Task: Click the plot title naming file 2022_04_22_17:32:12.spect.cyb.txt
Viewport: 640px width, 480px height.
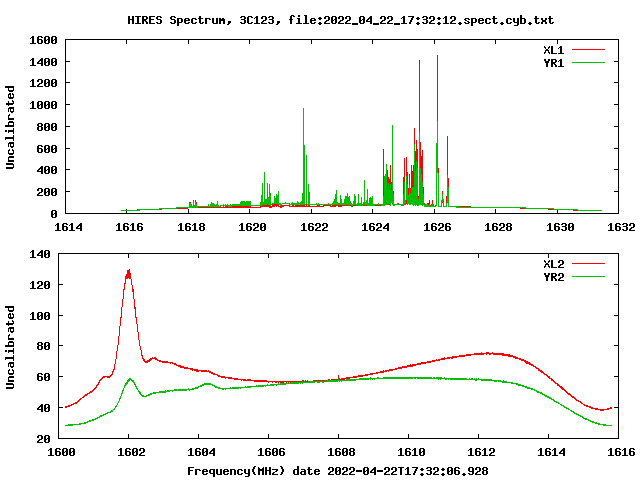Action: click(340, 20)
